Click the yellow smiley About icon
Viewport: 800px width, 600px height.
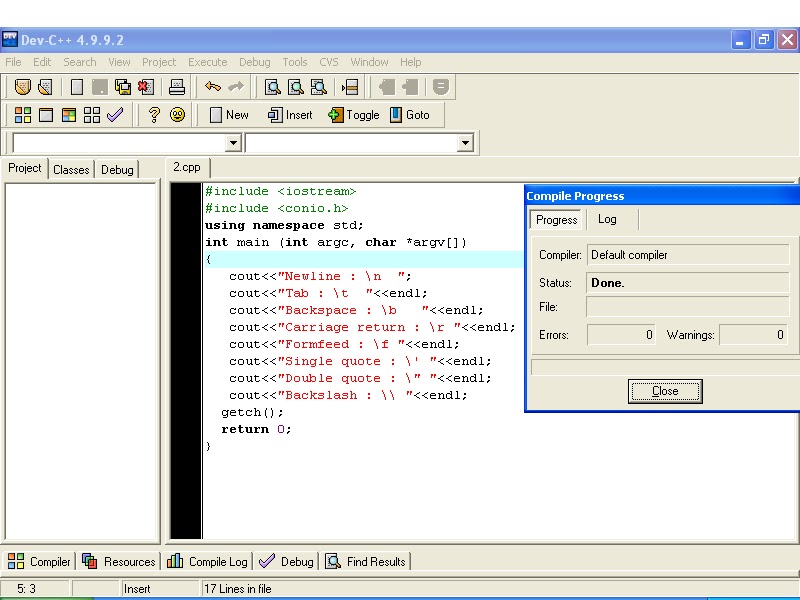click(x=178, y=115)
